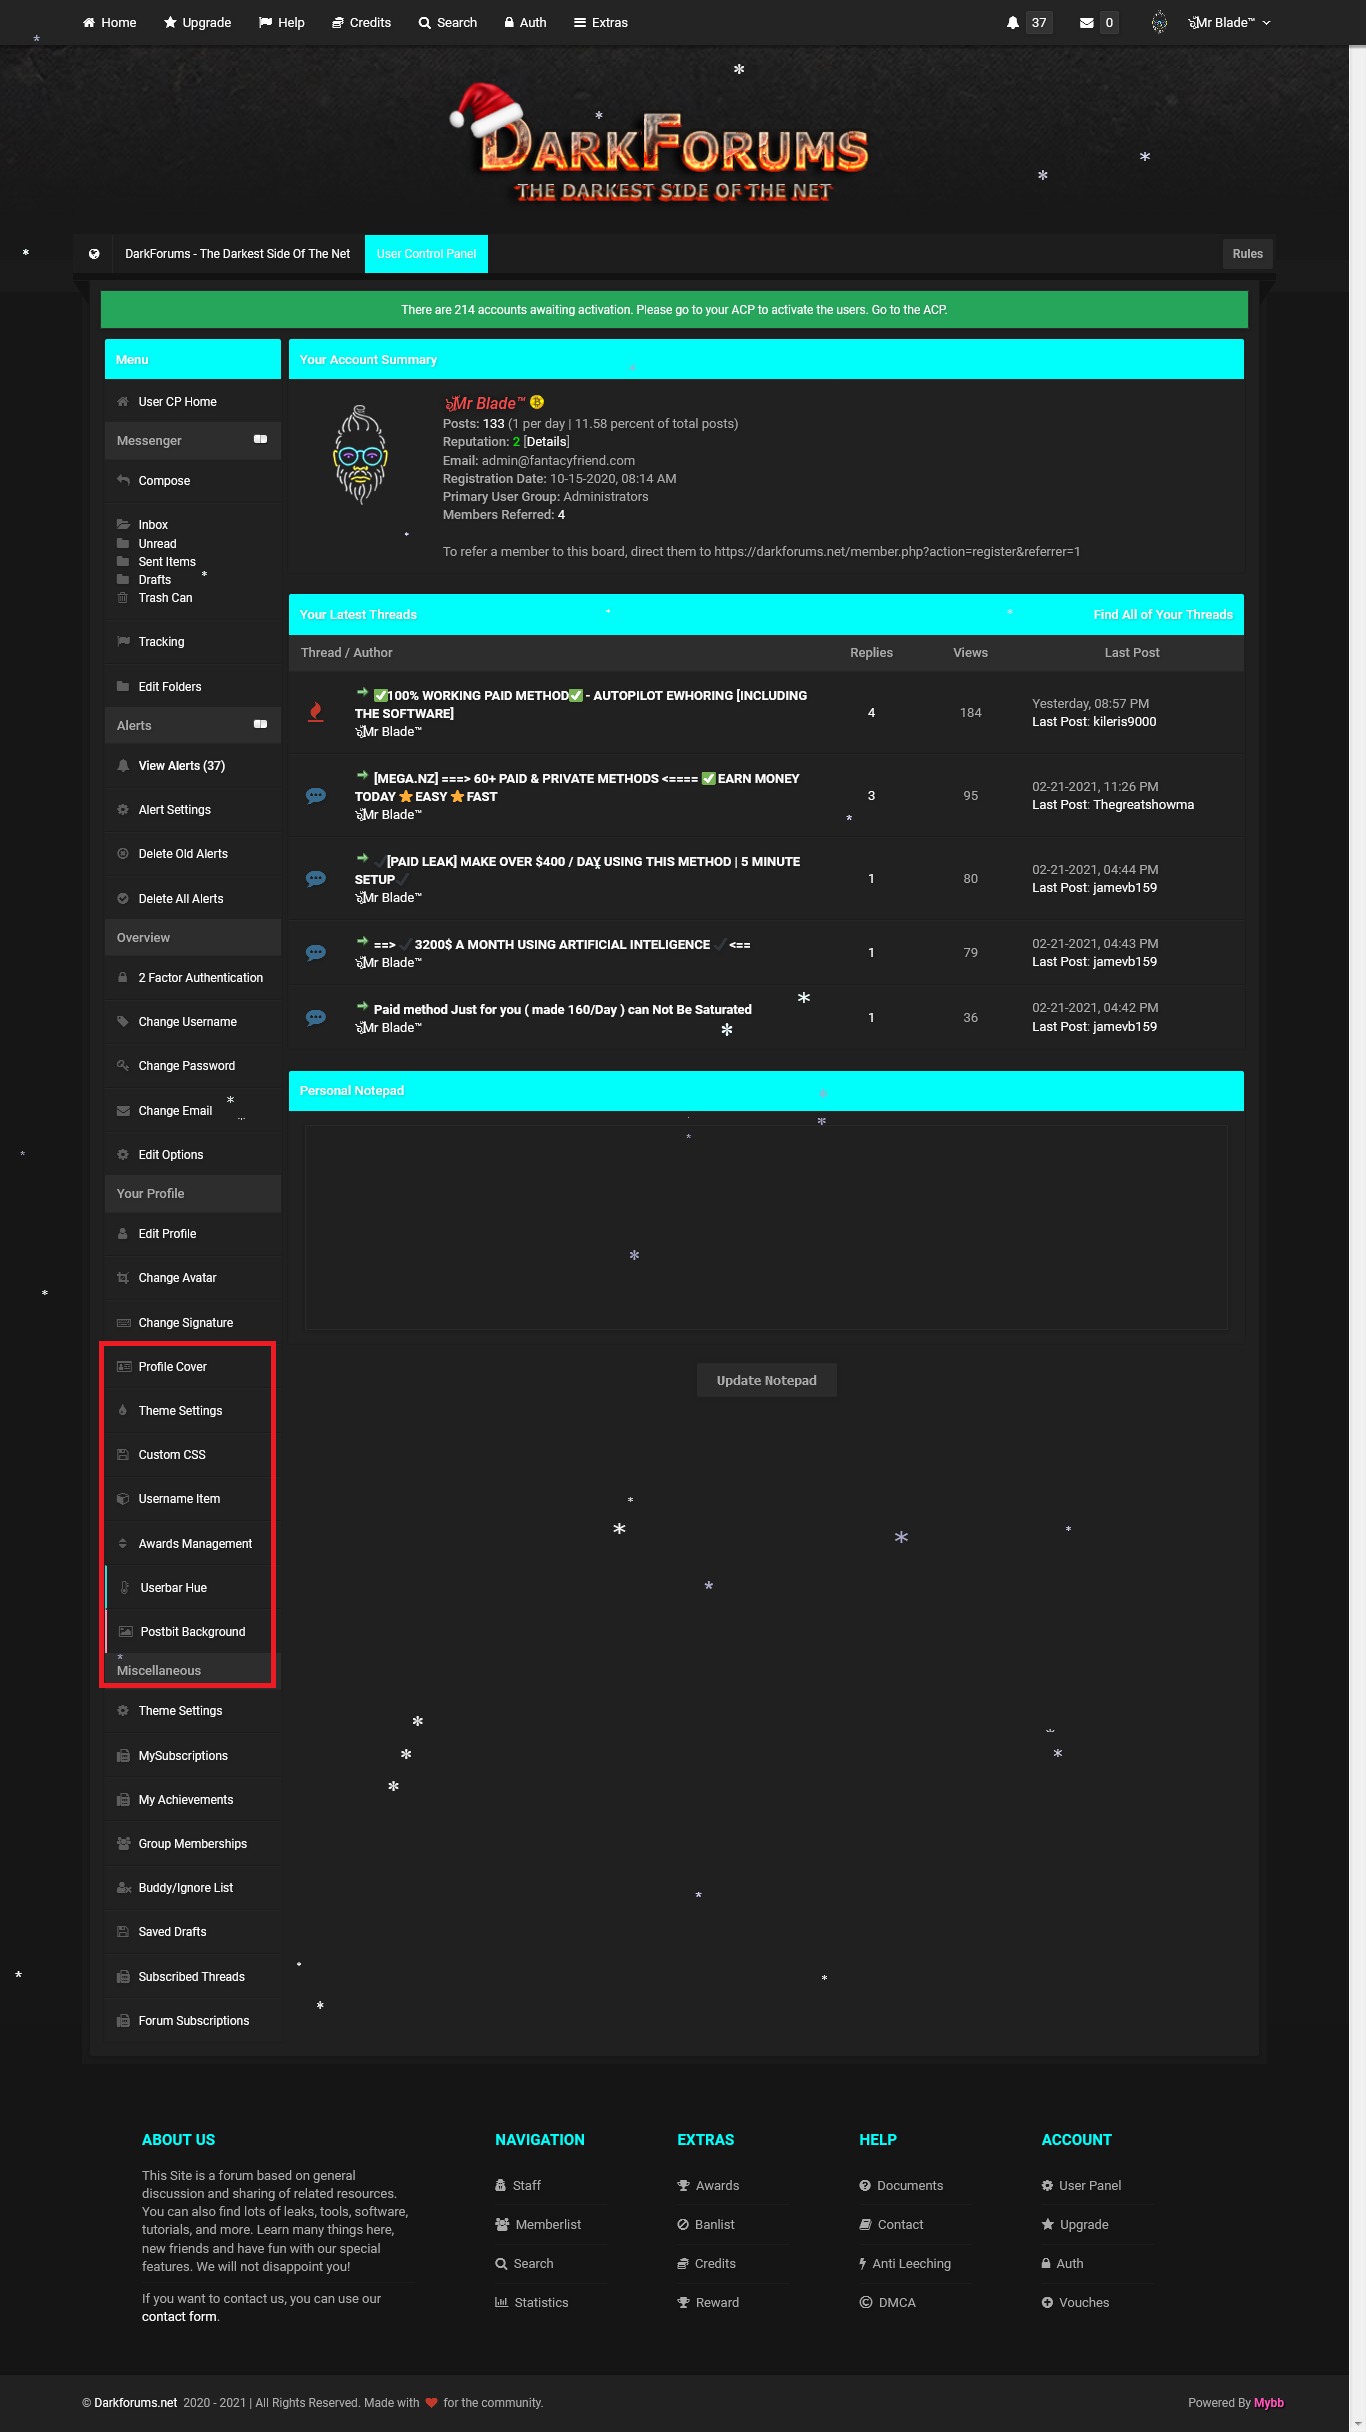Open the alerts bell icon in top bar

[1012, 23]
